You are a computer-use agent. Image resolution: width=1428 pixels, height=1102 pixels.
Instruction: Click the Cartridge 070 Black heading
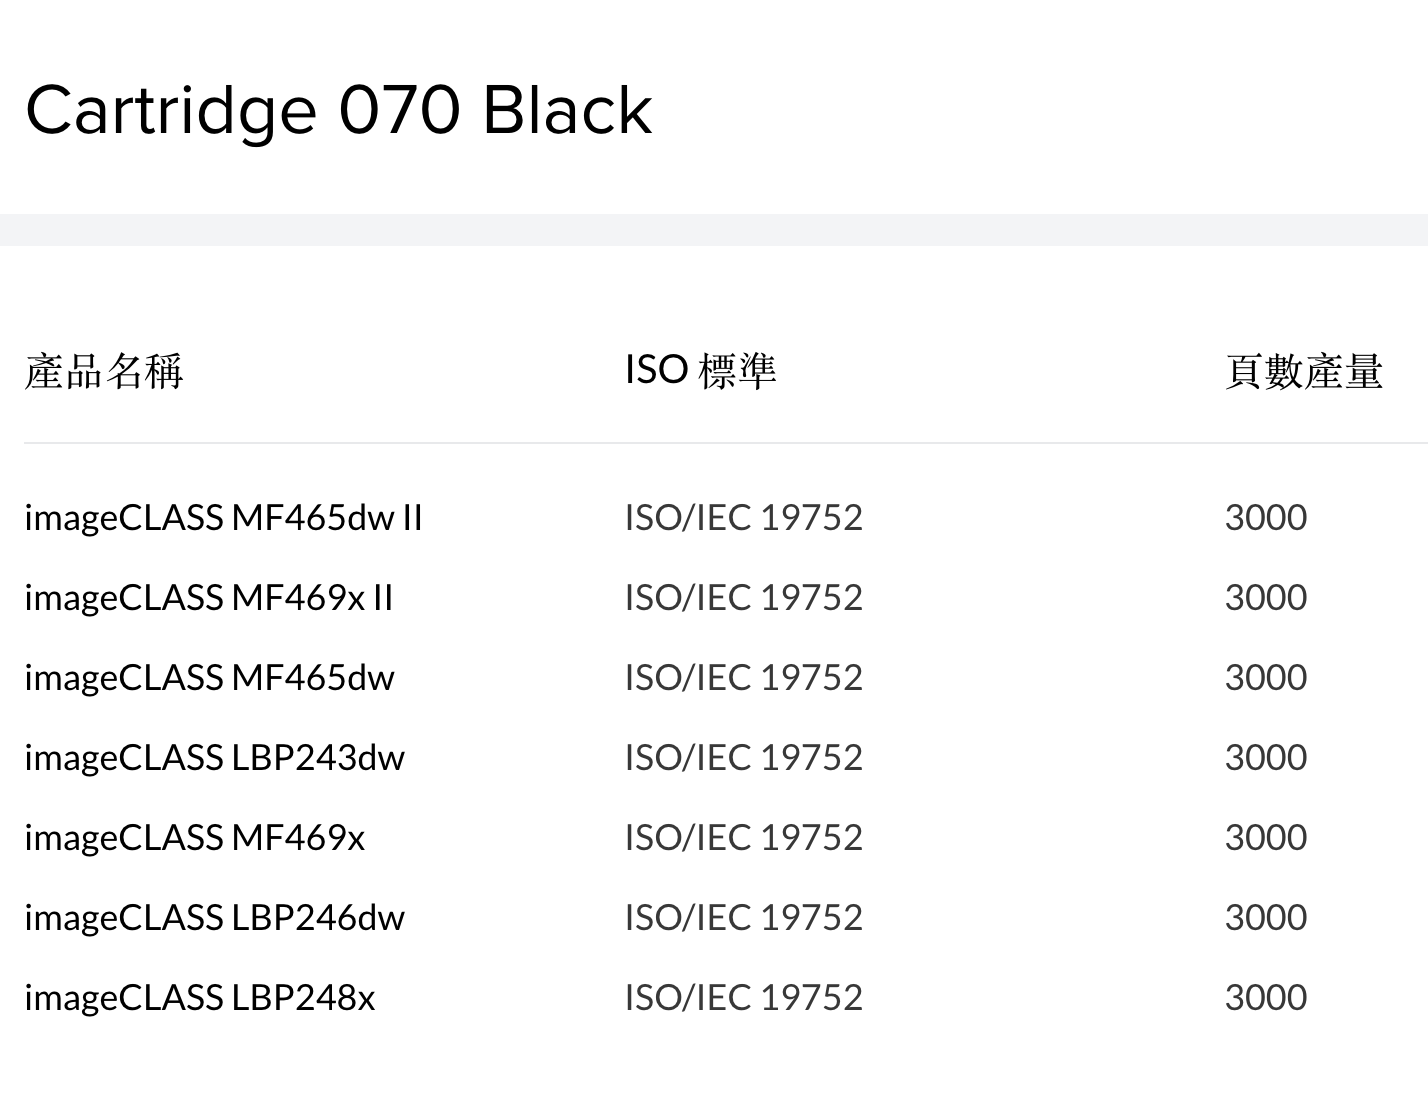coord(338,110)
